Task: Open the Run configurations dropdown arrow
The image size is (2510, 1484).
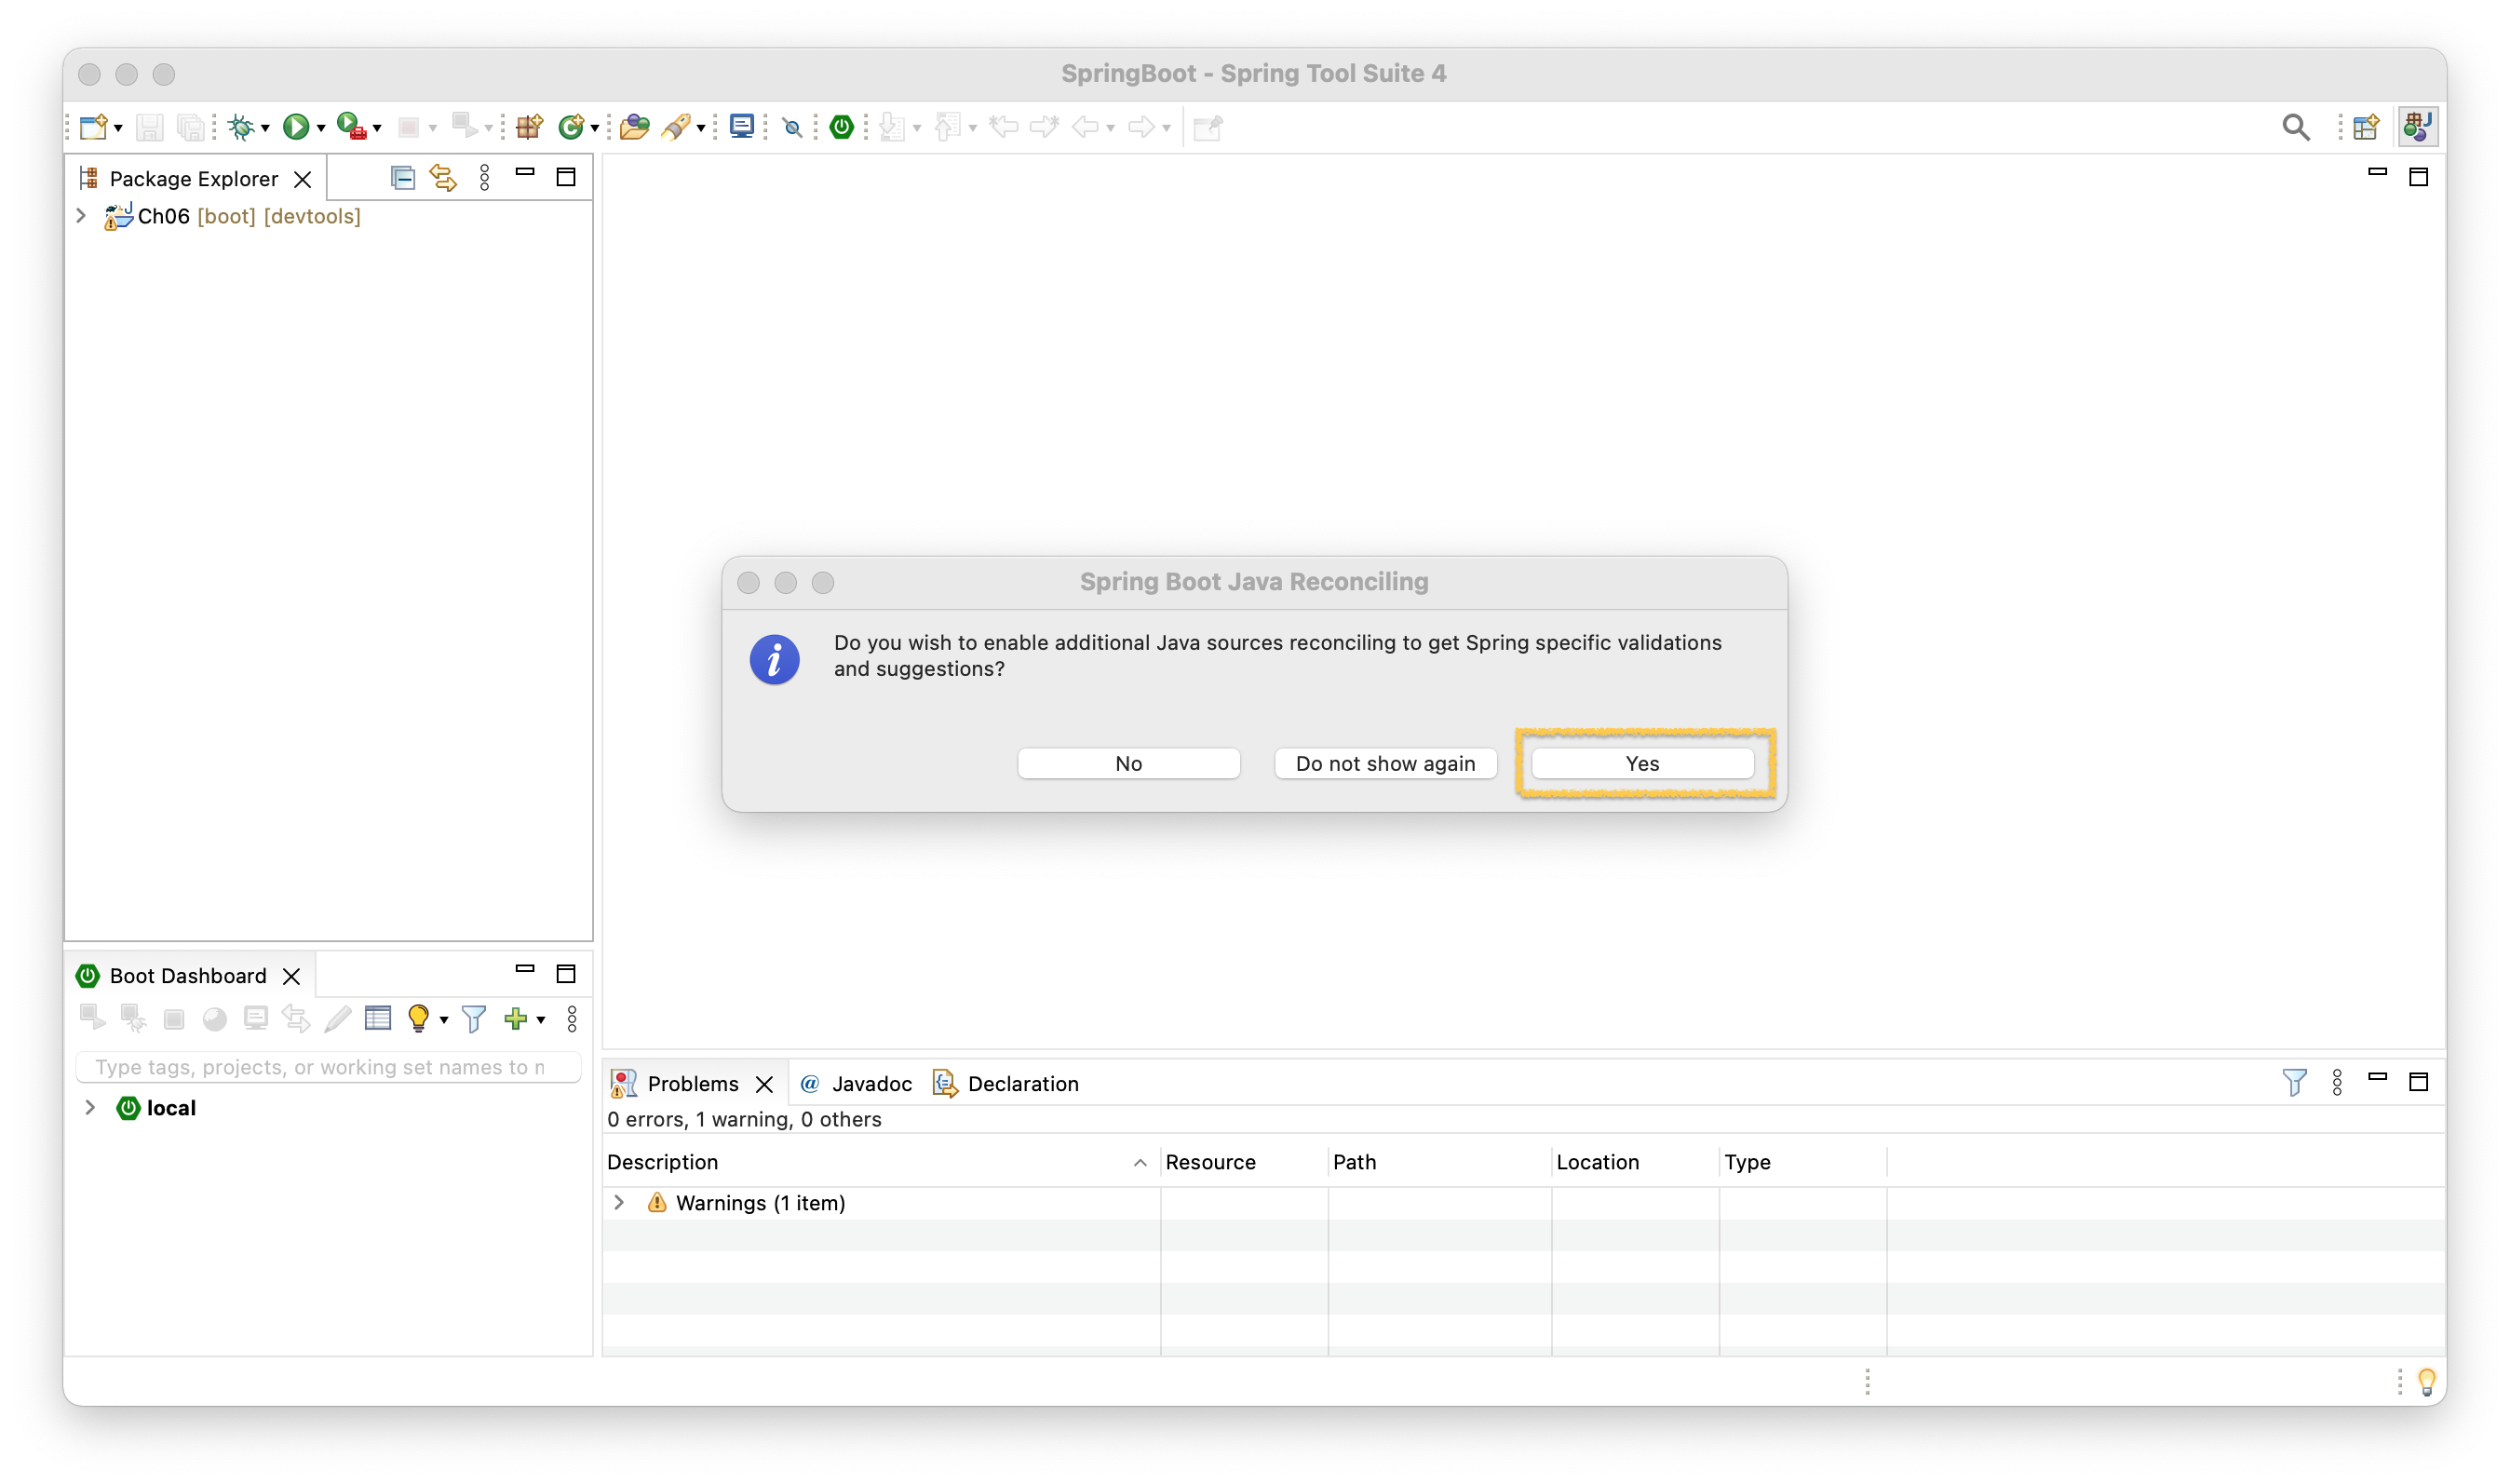Action: [x=321, y=129]
